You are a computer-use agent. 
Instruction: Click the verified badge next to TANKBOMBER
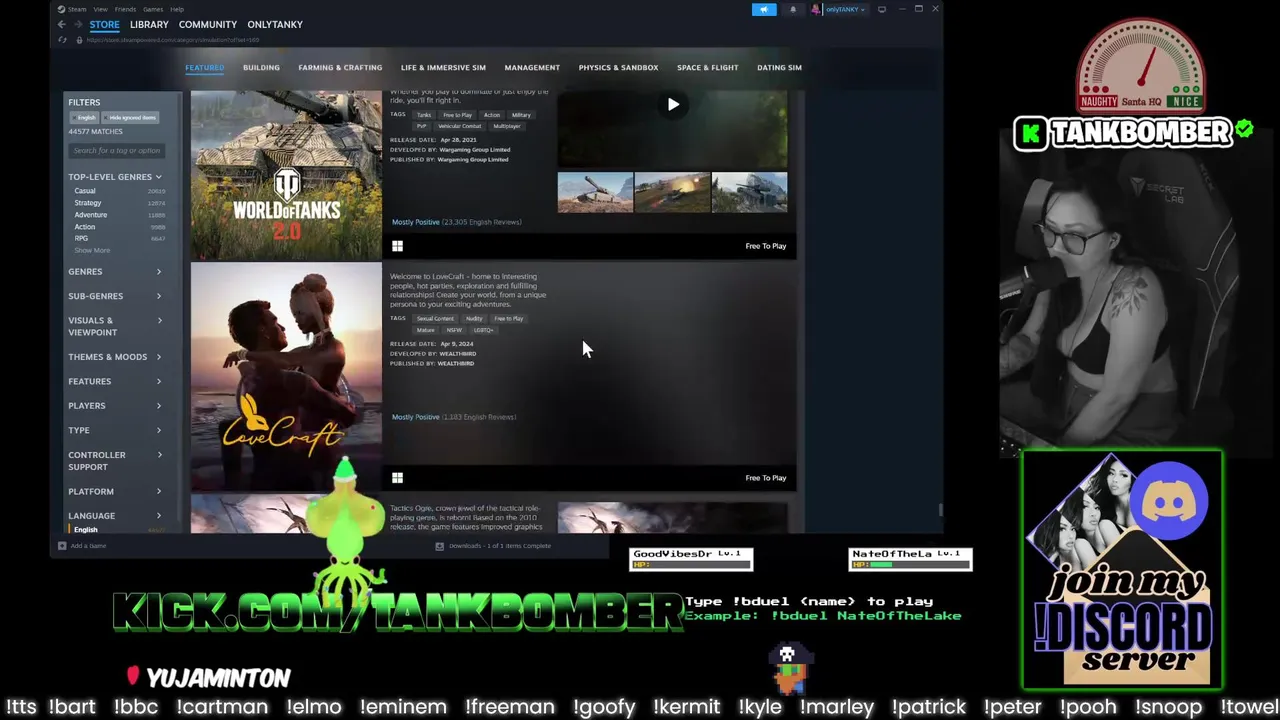tap(1244, 129)
